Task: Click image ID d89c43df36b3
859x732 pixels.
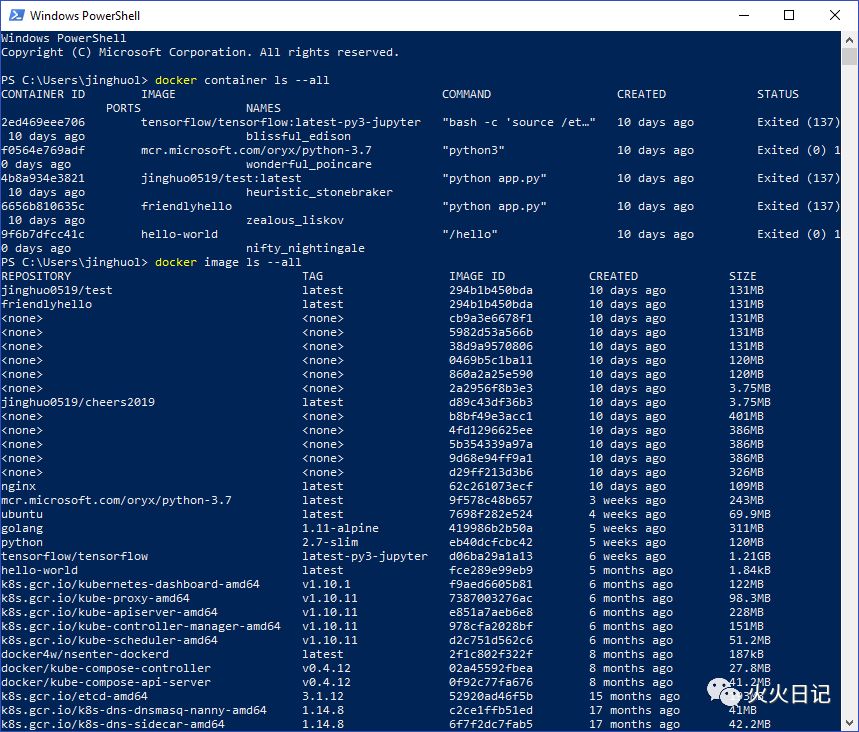Action: (491, 402)
